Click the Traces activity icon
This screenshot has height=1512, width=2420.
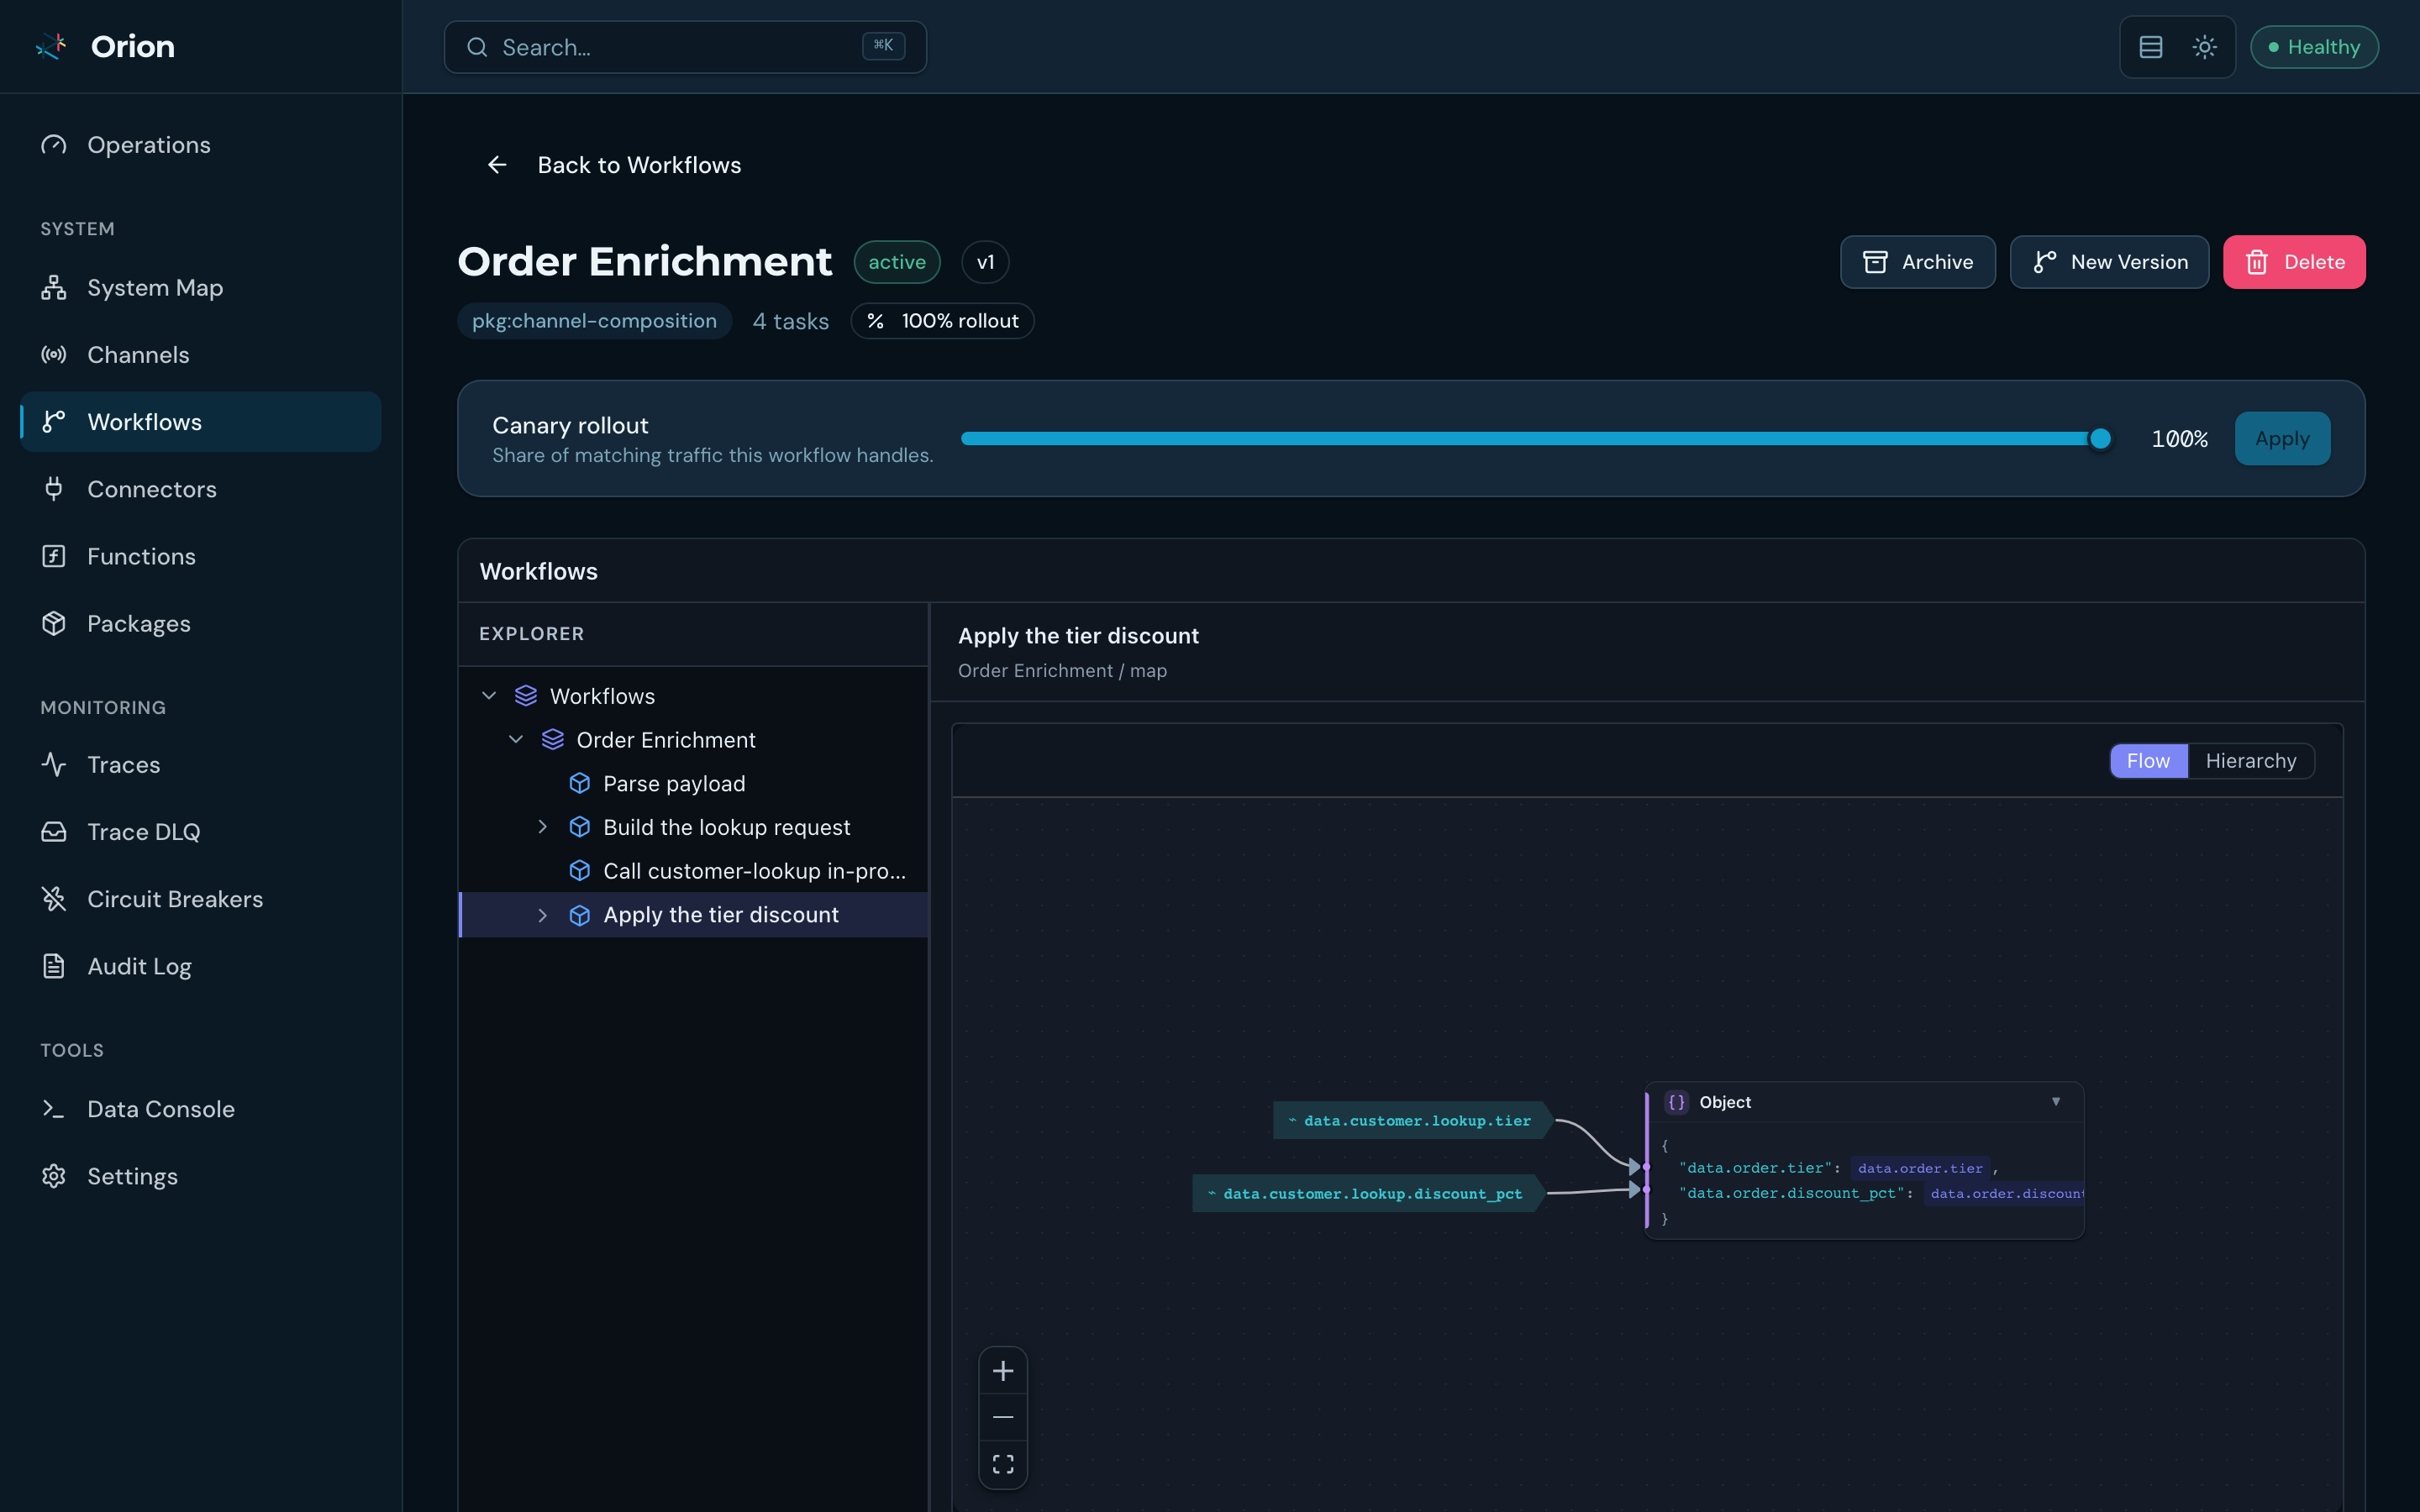click(54, 765)
